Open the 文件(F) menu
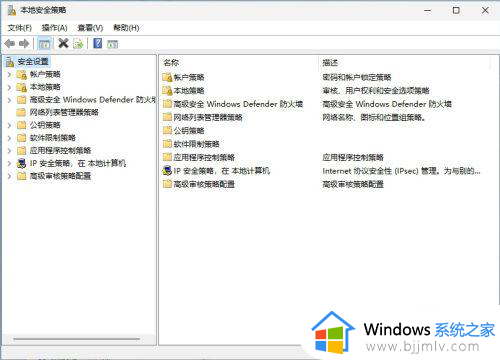The width and height of the screenshot is (500, 360). (20, 28)
